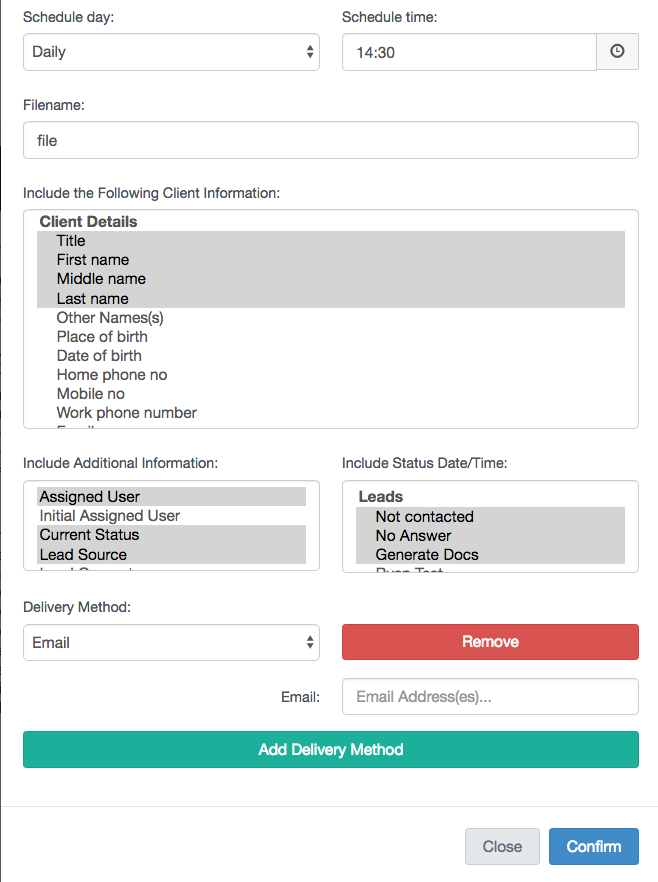The image size is (658, 882).
Task: Select 'Title' in Client Details list
Action: (71, 241)
